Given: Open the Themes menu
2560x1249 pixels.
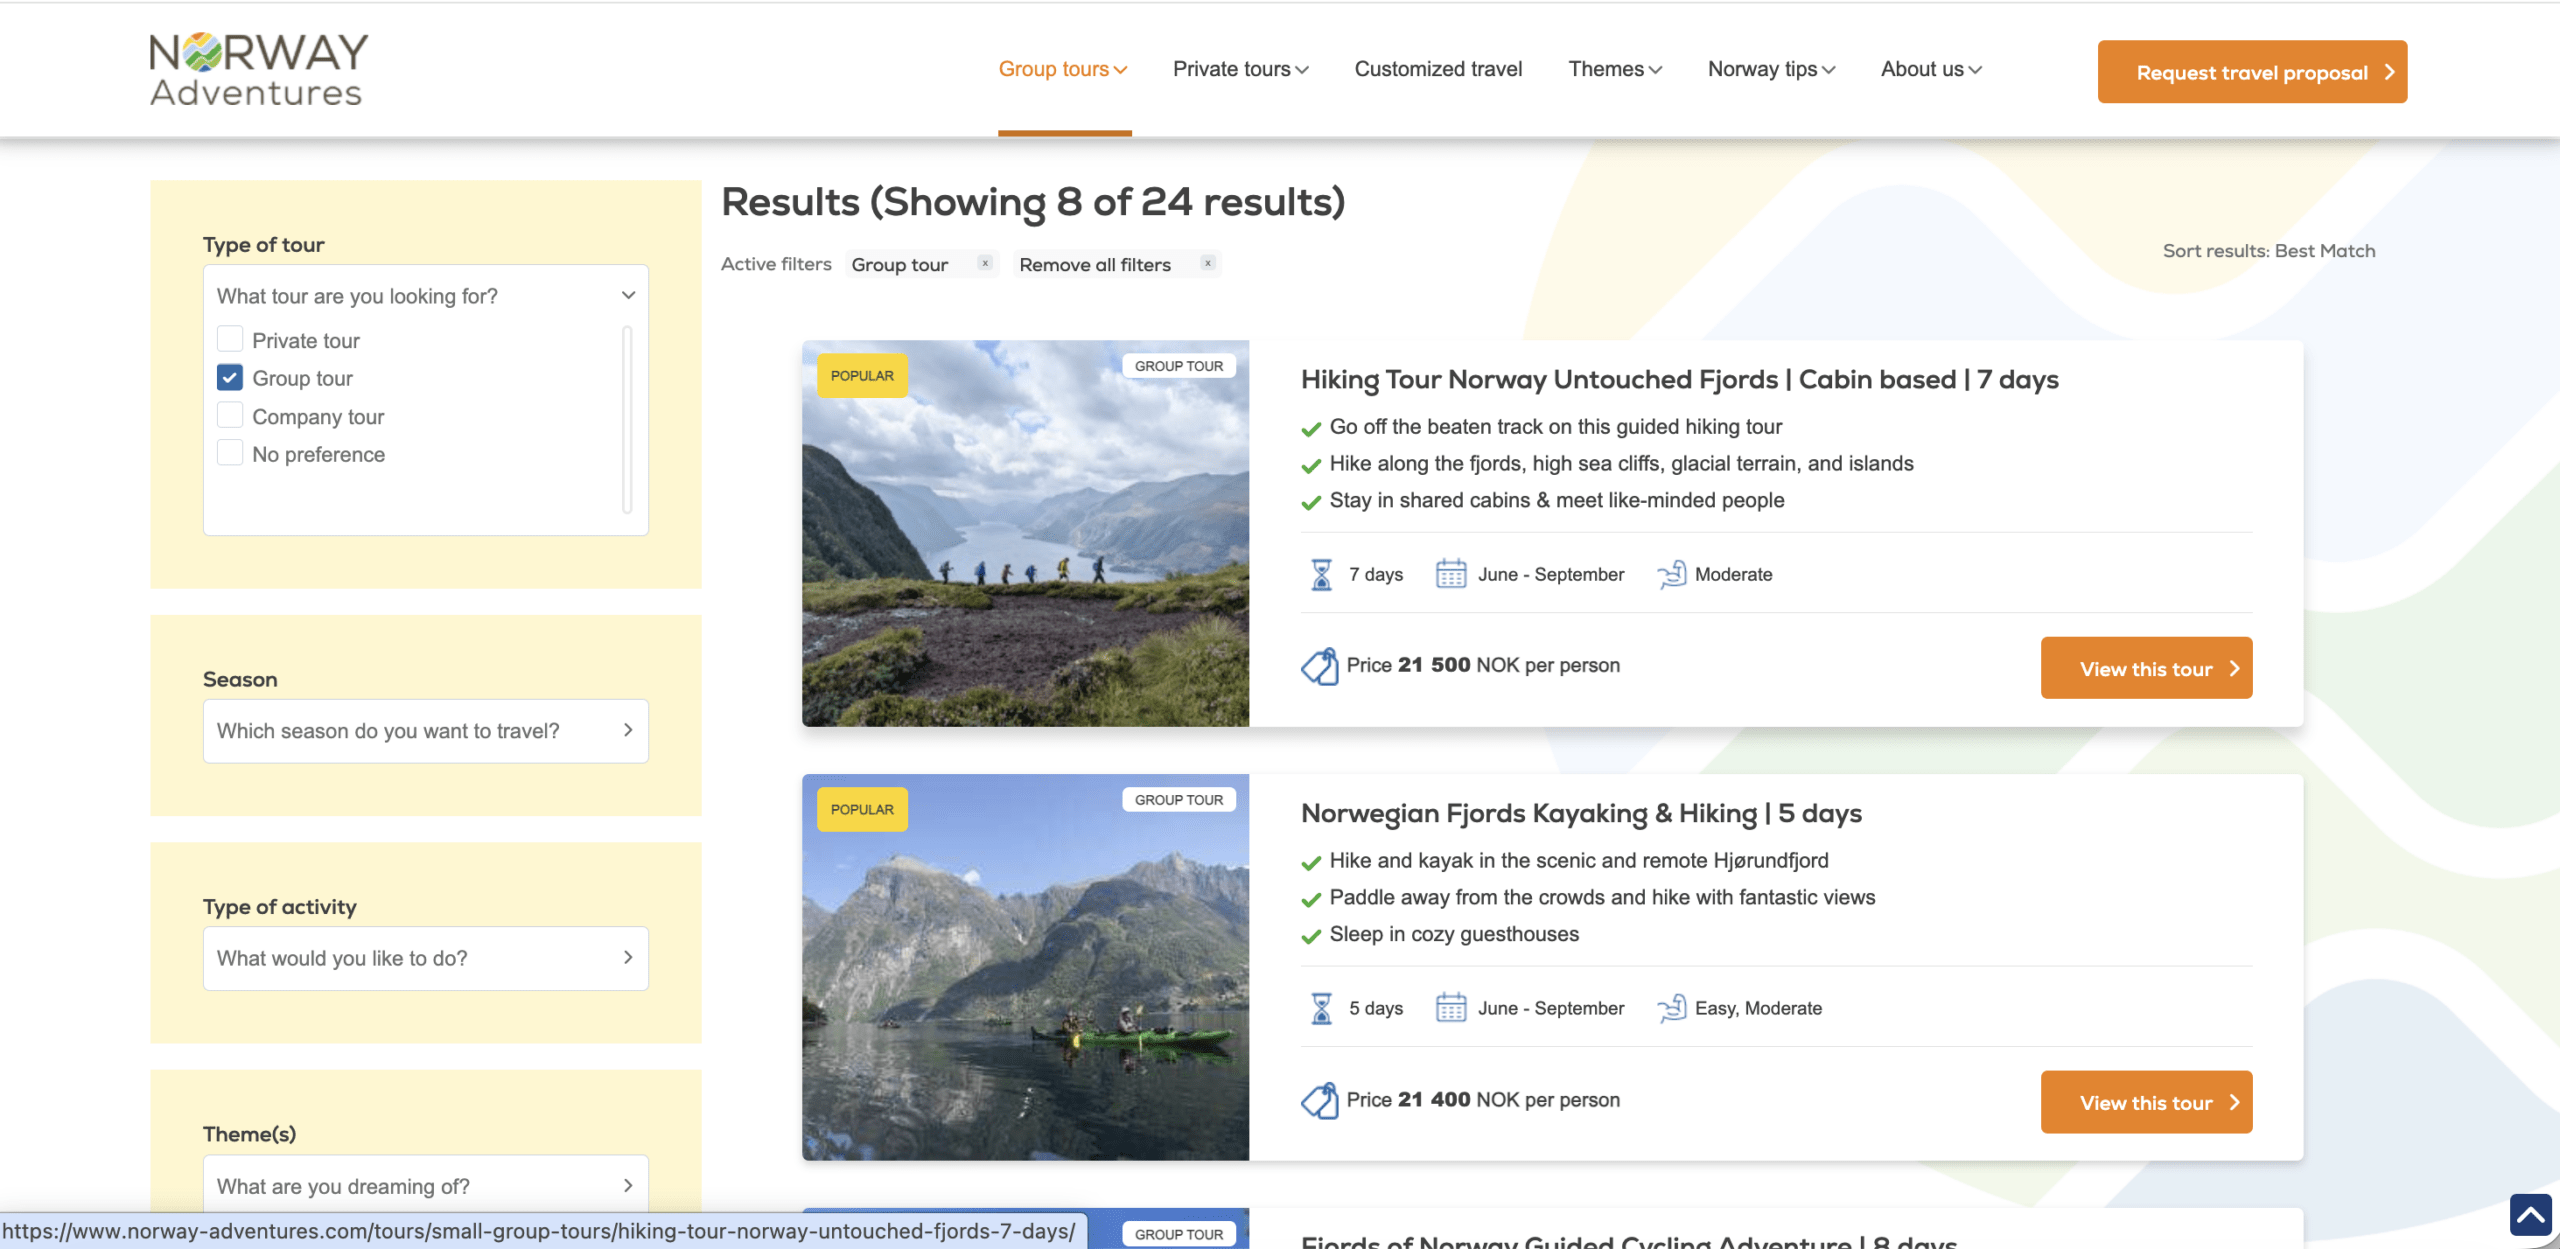Looking at the screenshot, I should pyautogui.click(x=1615, y=69).
